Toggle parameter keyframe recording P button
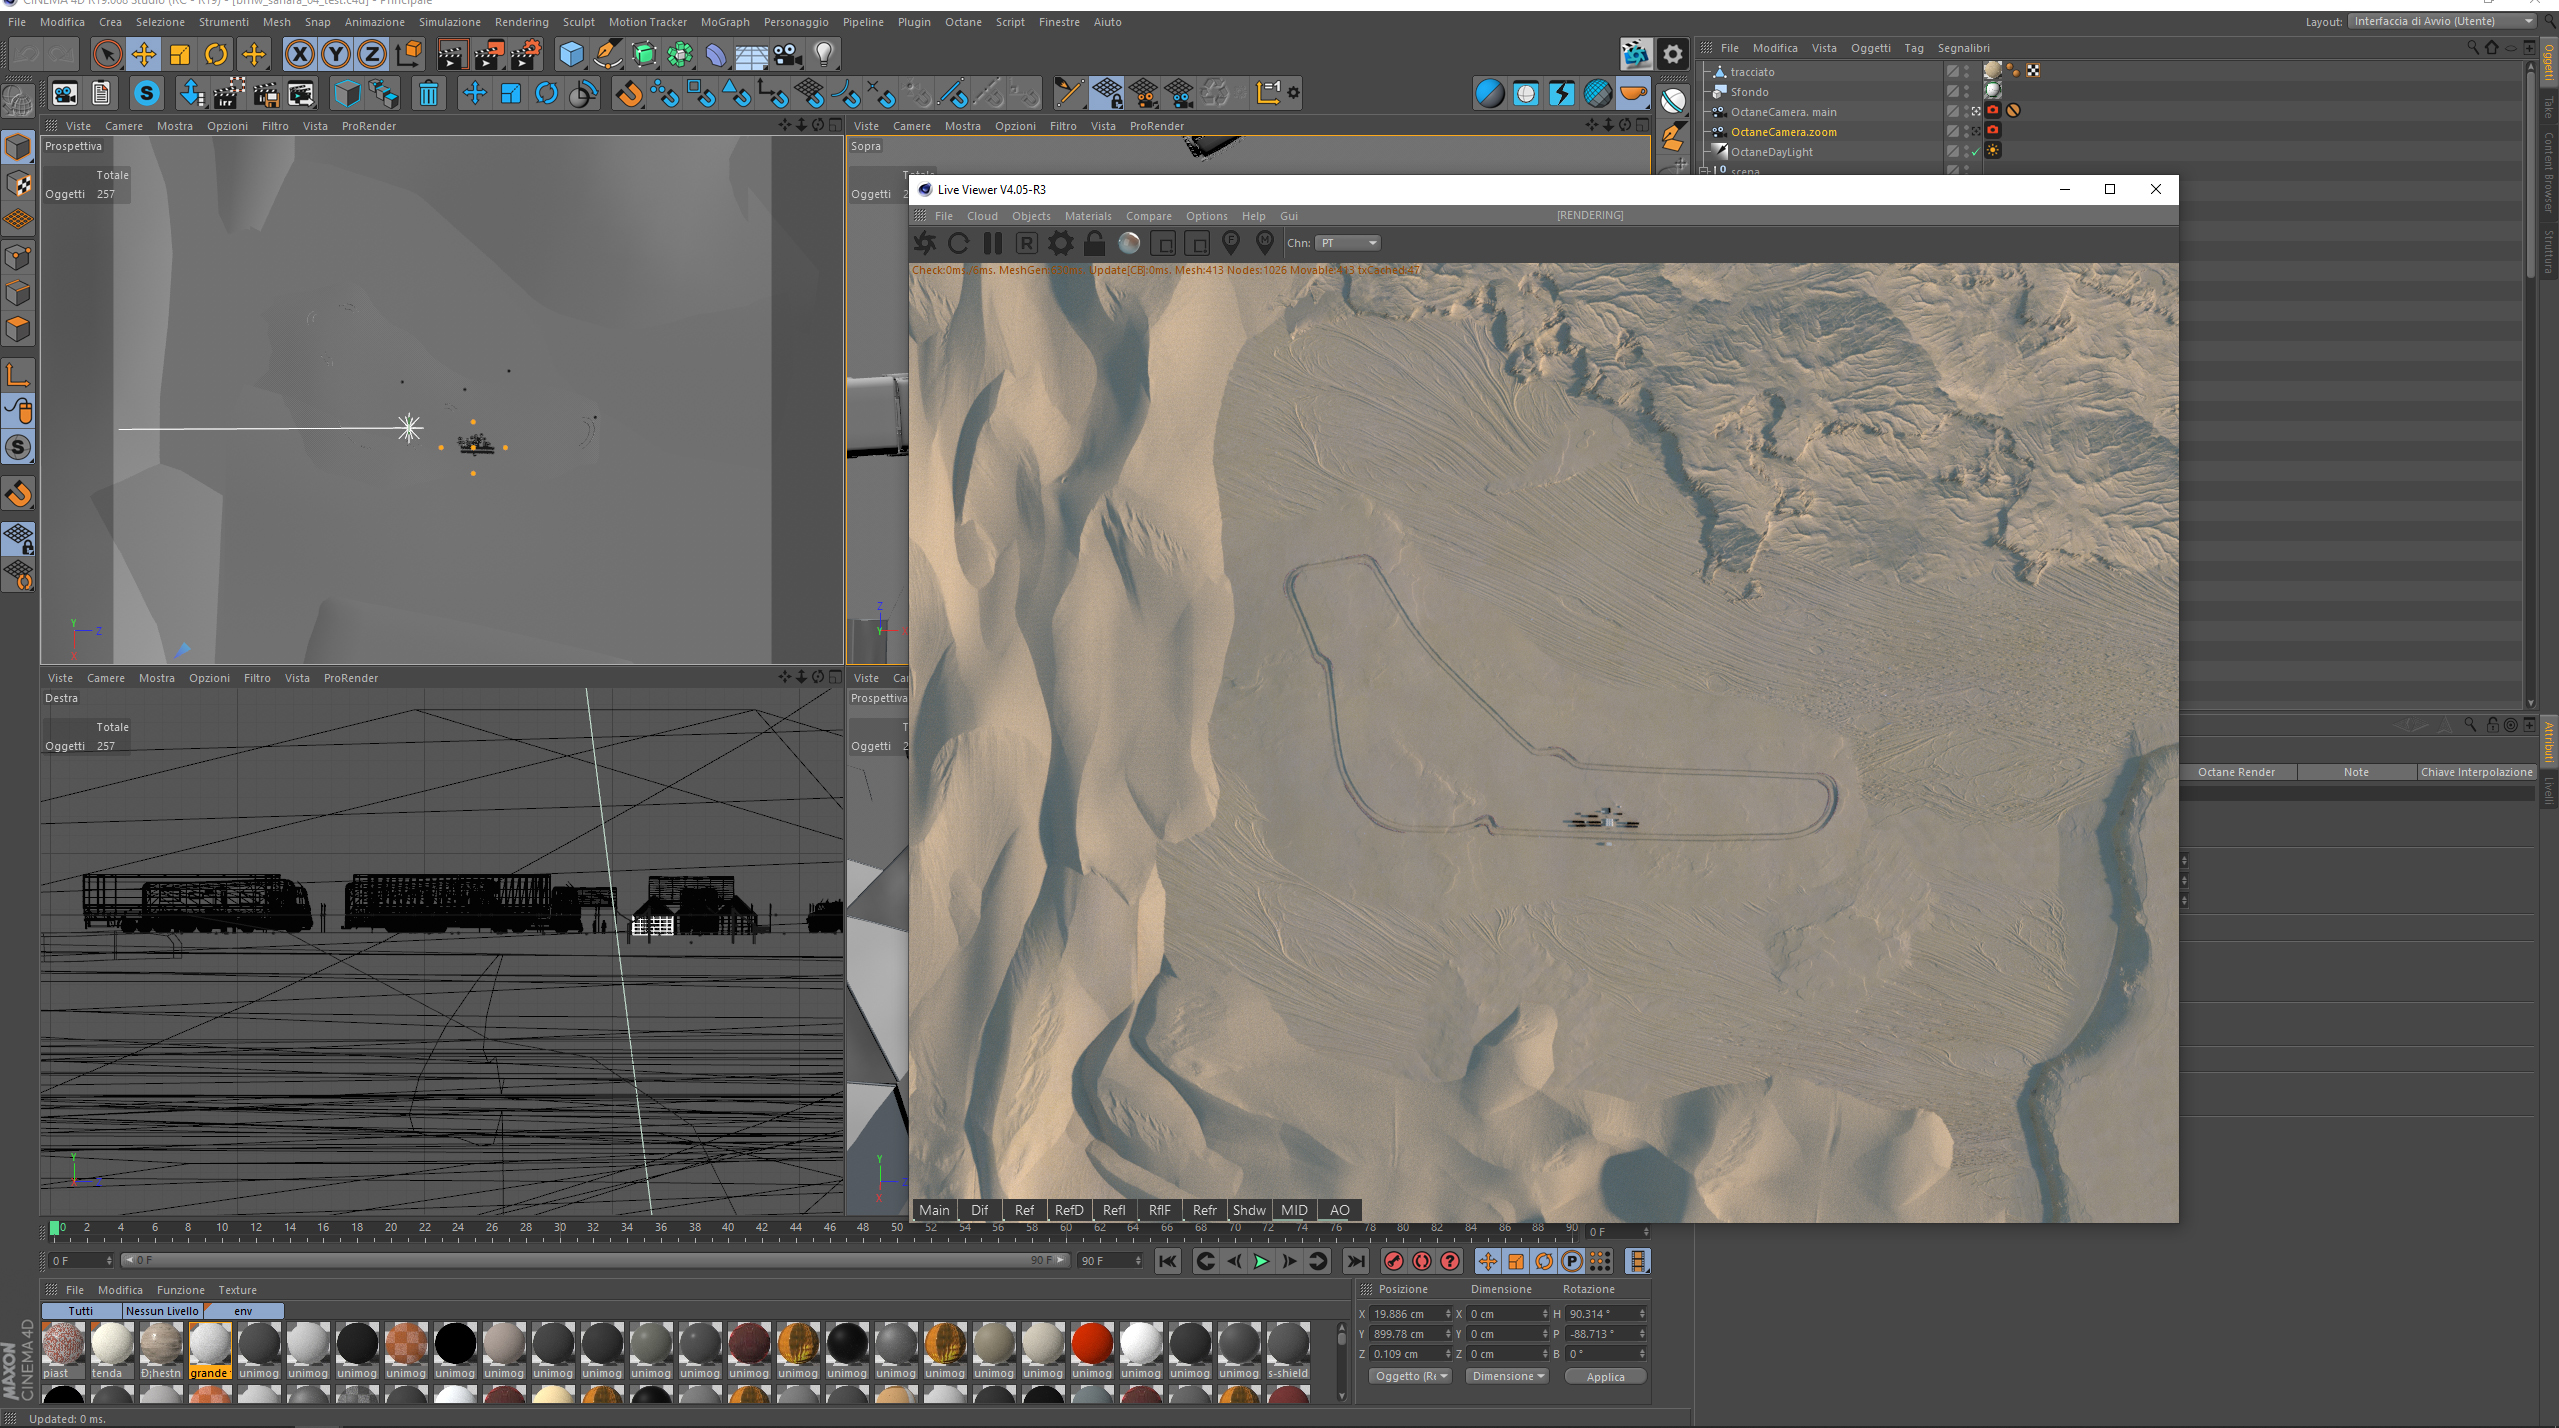Screen dimensions: 2559x1428 (x=1572, y=1261)
